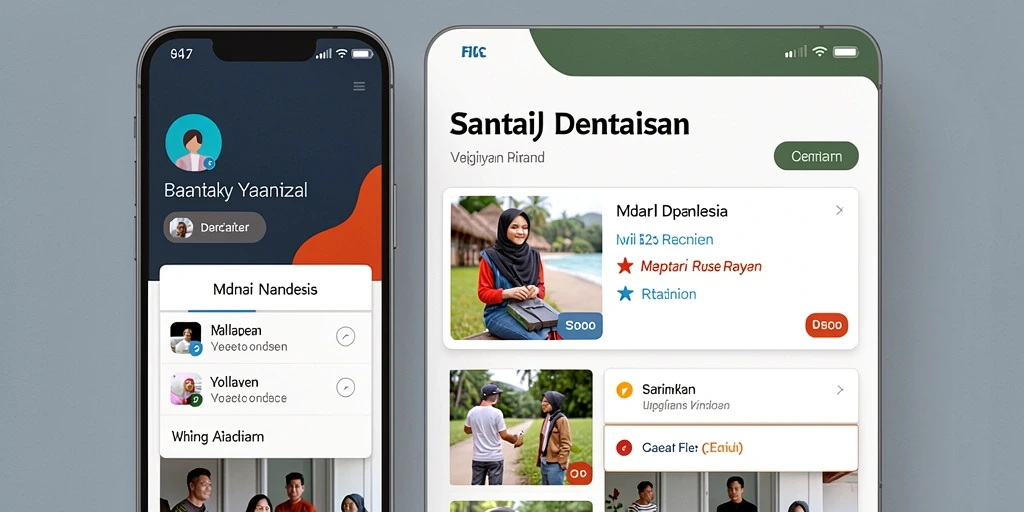Click the Vejgiiyan Pirand subtitle
This screenshot has width=1024, height=512.
pyautogui.click(x=497, y=157)
